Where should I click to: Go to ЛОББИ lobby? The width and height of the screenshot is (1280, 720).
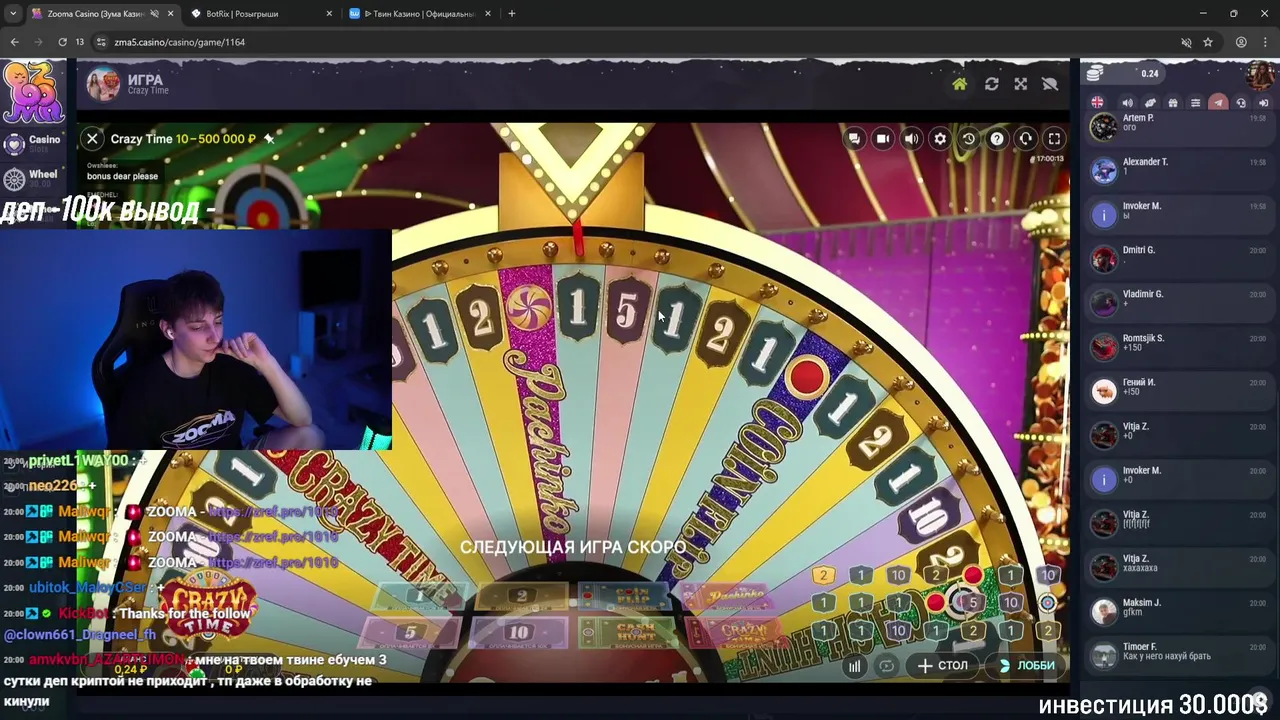(1027, 666)
